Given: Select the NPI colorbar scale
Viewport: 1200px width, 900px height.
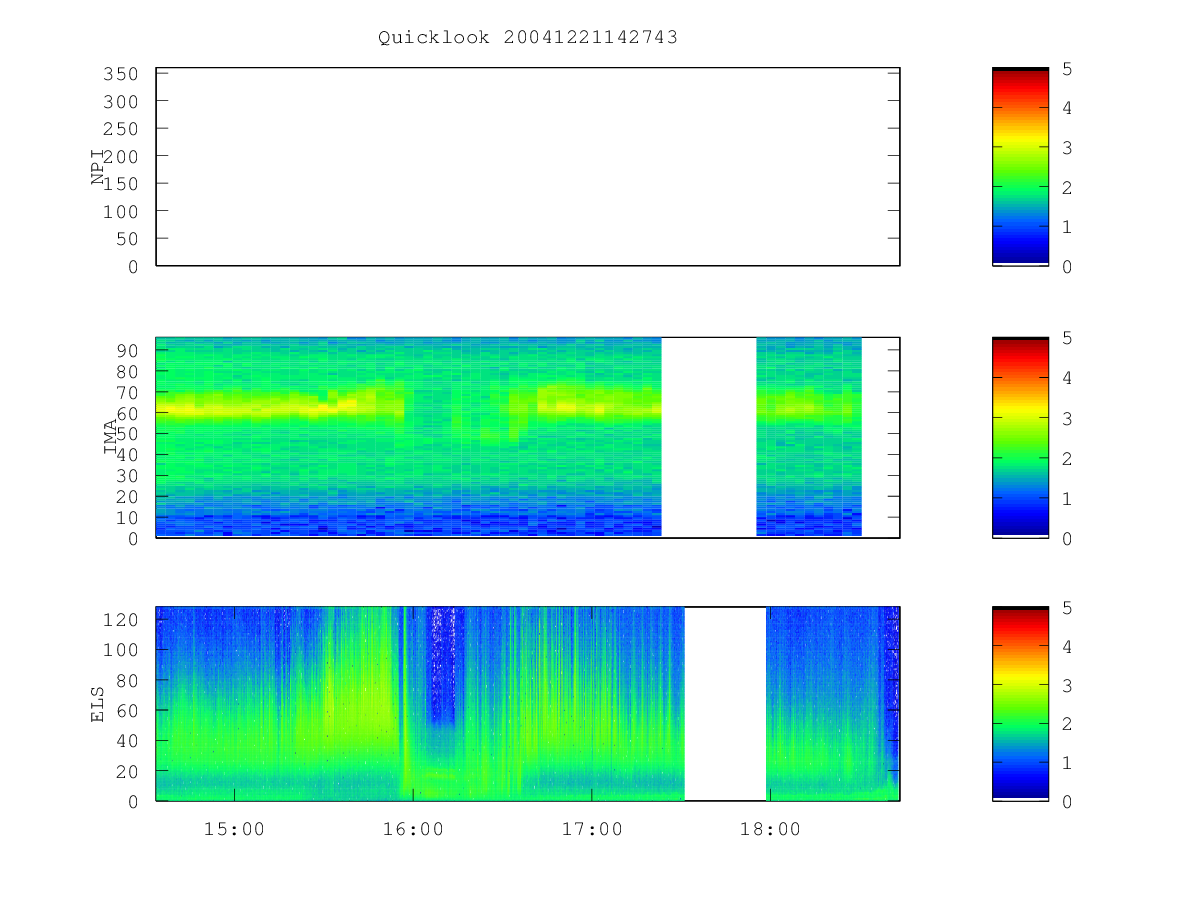Looking at the screenshot, I should coord(1020,167).
